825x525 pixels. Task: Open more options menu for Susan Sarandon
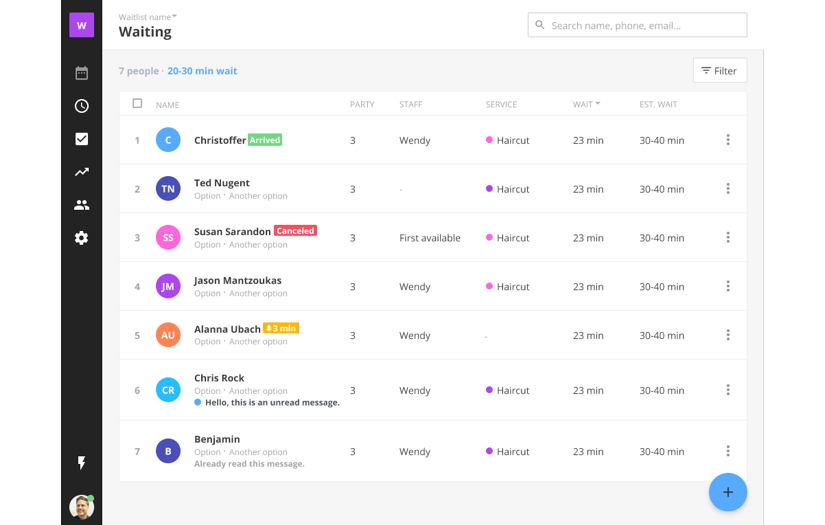tap(728, 238)
